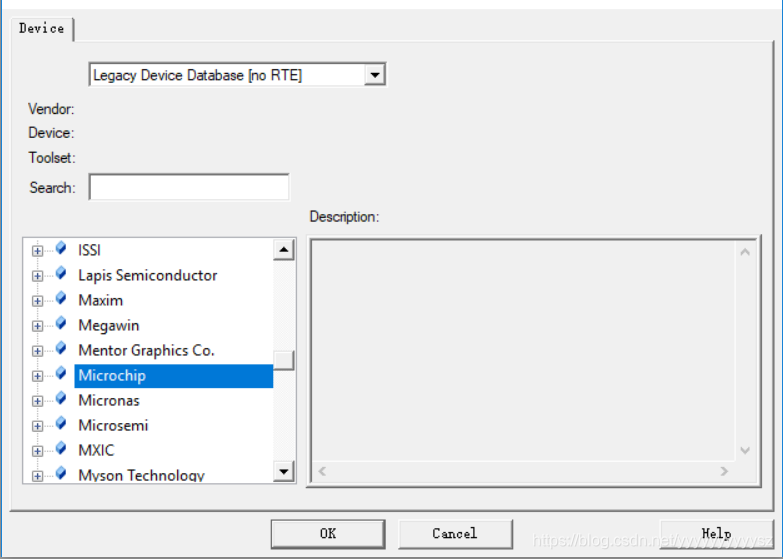Click inside the Description text area
The image size is (783, 559).
coord(524,351)
